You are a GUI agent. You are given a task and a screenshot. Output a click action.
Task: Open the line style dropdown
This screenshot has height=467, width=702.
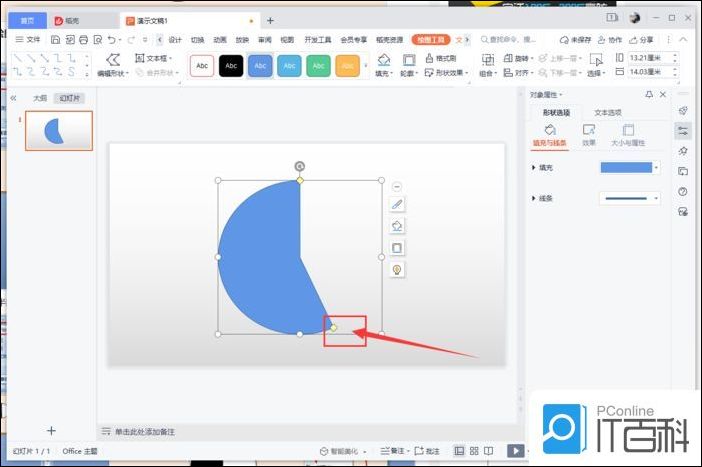(629, 199)
